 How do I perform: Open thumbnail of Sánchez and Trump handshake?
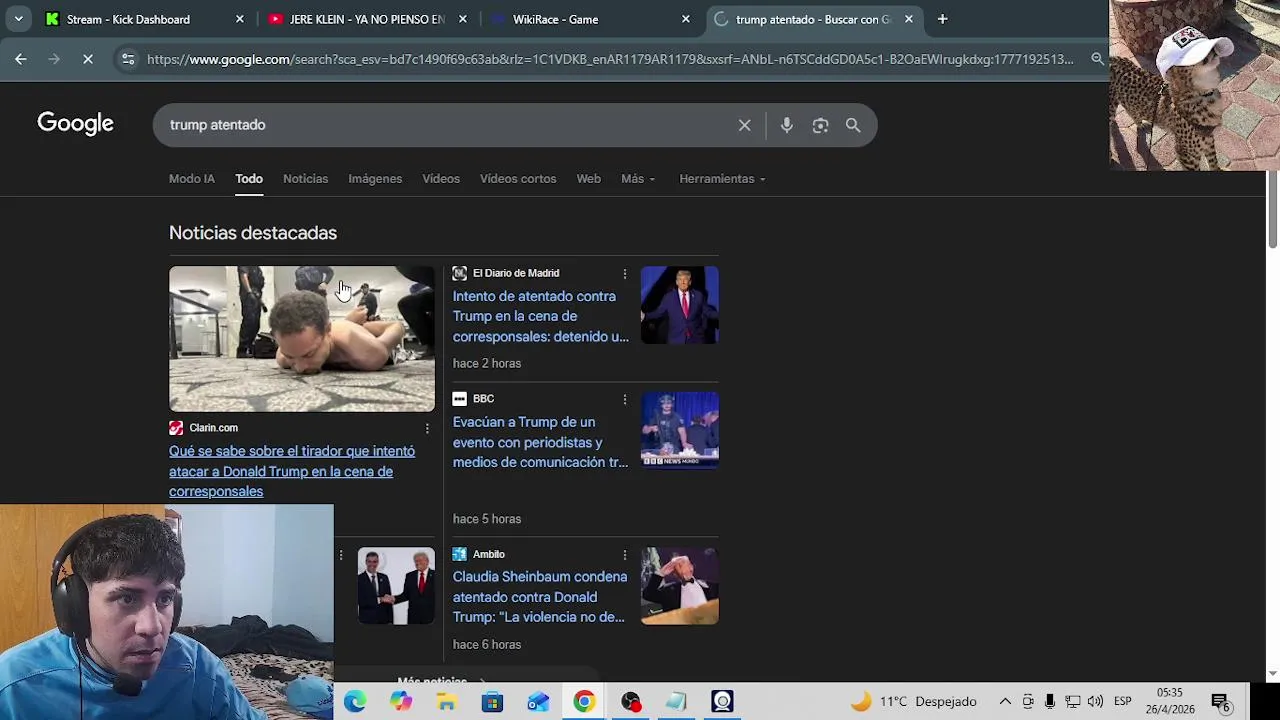396,586
